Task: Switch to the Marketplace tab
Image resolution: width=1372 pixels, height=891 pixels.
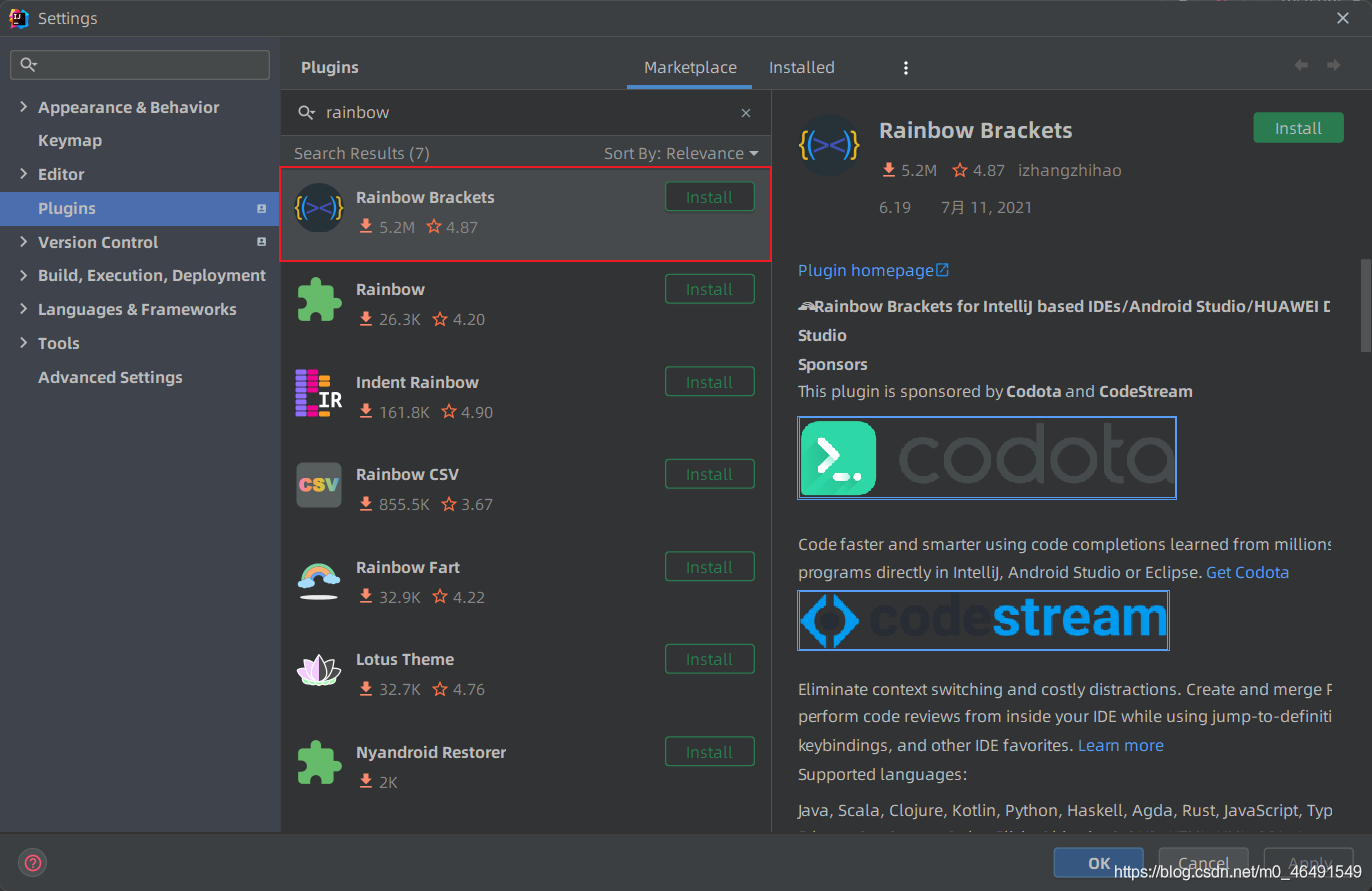Action: (x=690, y=67)
